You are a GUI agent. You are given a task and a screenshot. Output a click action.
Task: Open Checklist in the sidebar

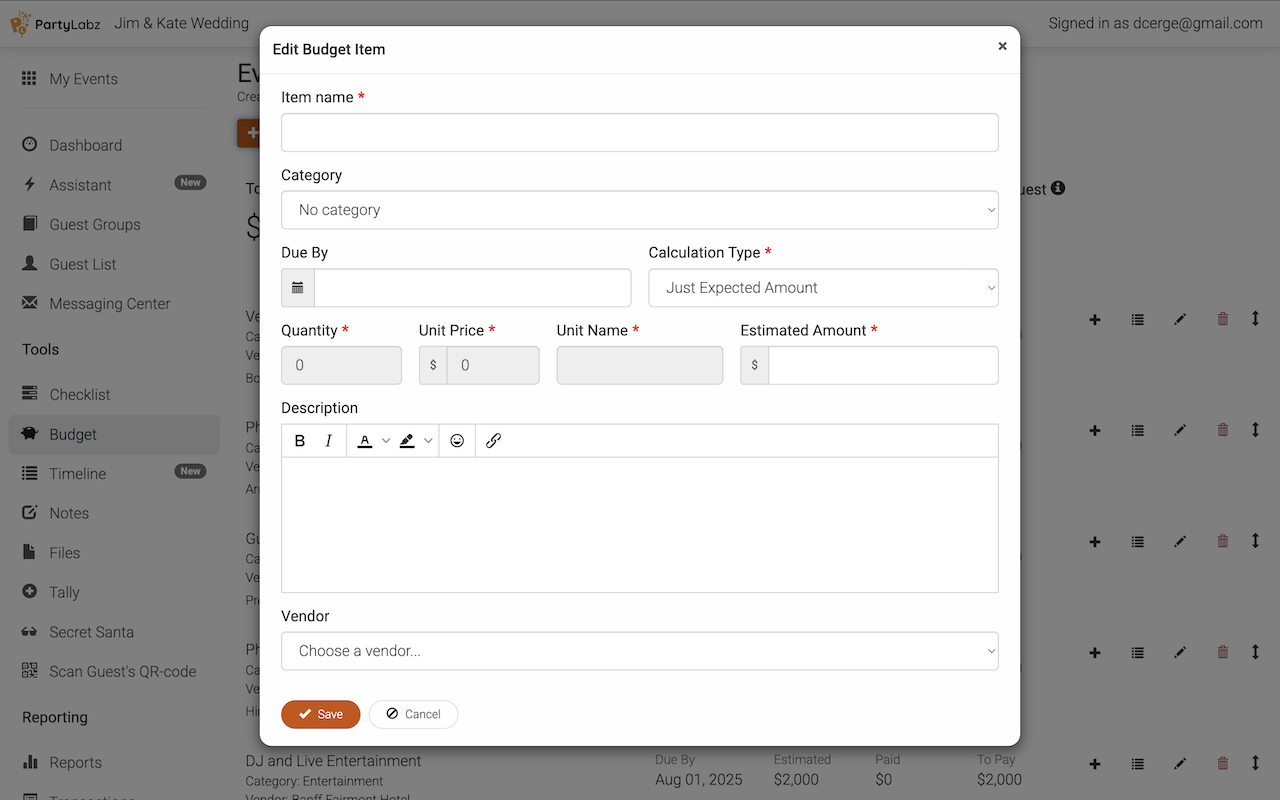pyautogui.click(x=80, y=395)
